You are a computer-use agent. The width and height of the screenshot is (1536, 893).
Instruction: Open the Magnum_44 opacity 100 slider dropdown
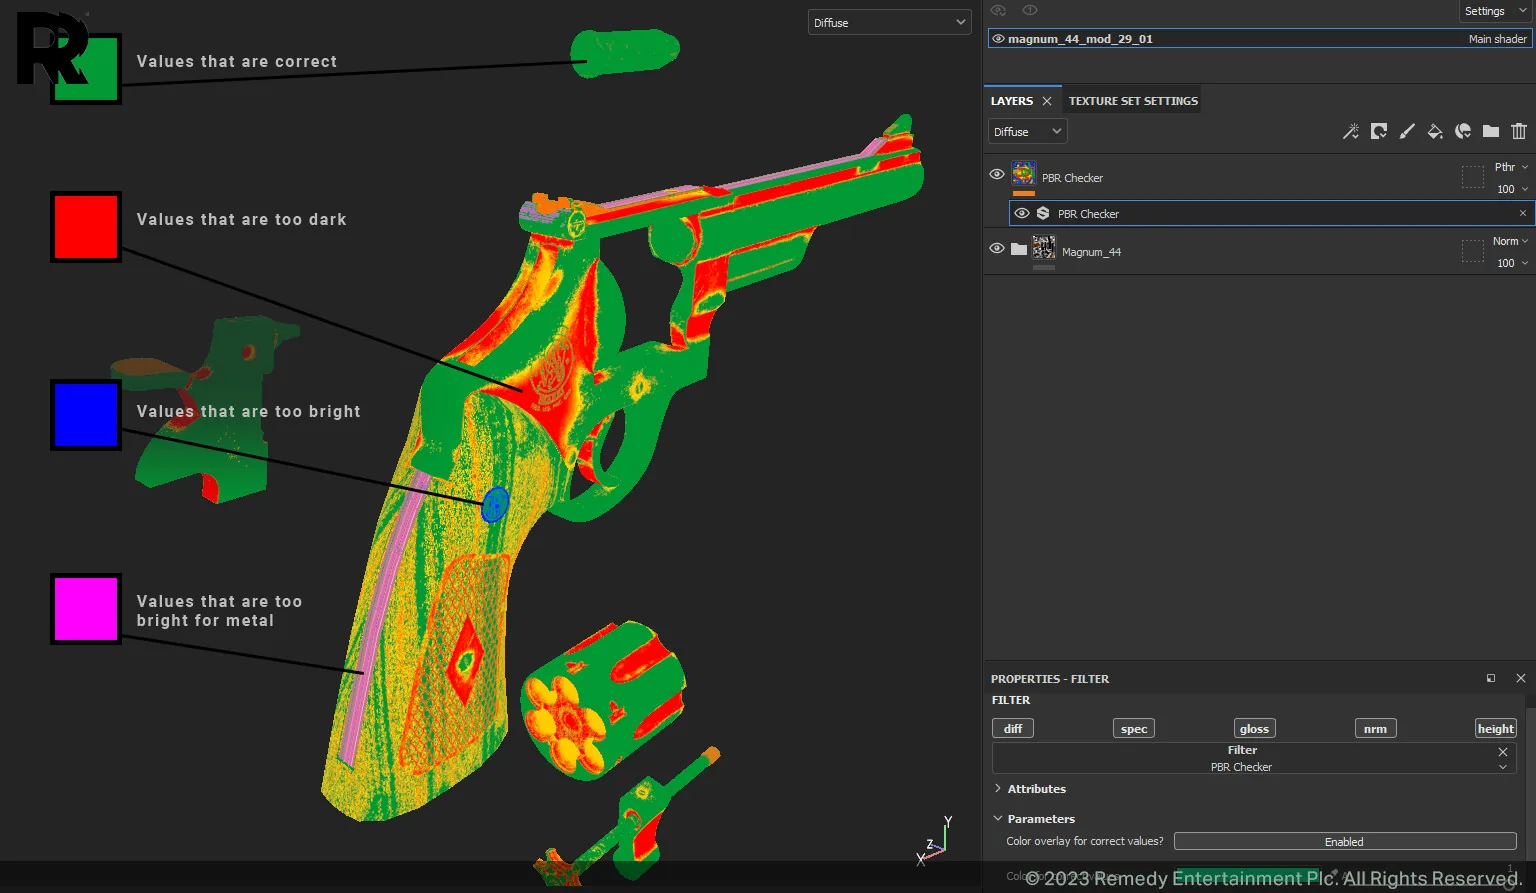(x=1512, y=263)
